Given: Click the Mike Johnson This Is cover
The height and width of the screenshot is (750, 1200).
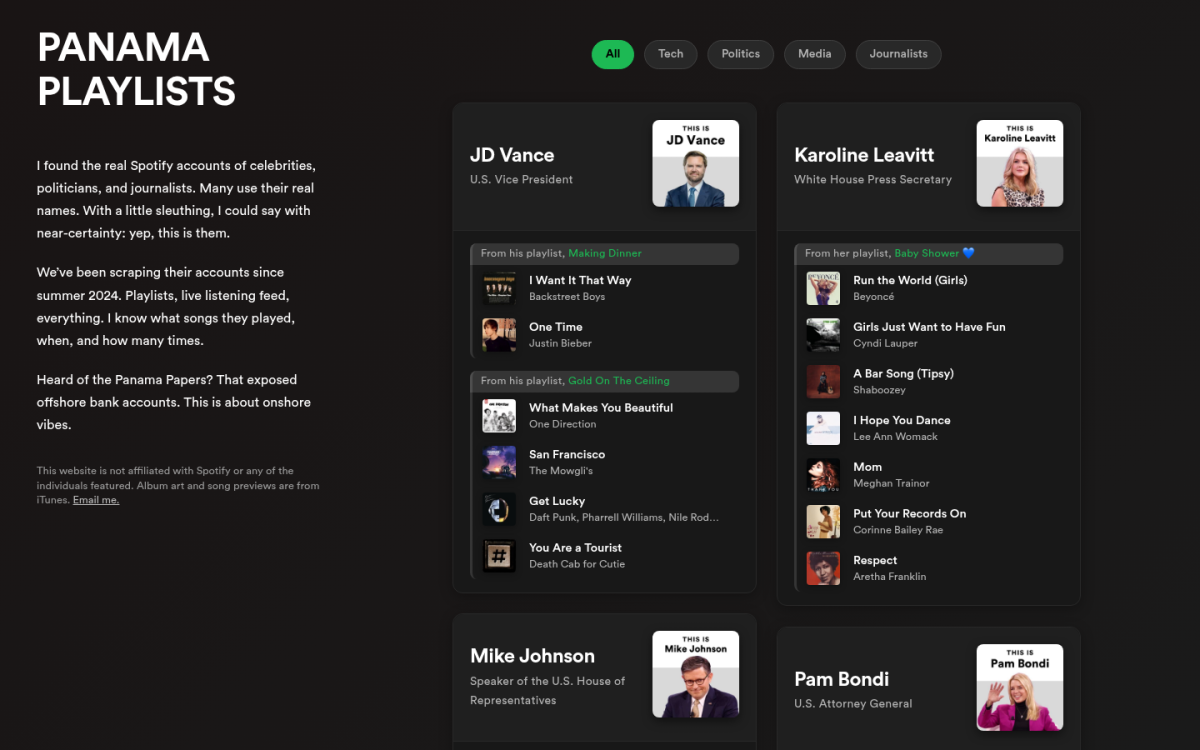Looking at the screenshot, I should point(696,674).
